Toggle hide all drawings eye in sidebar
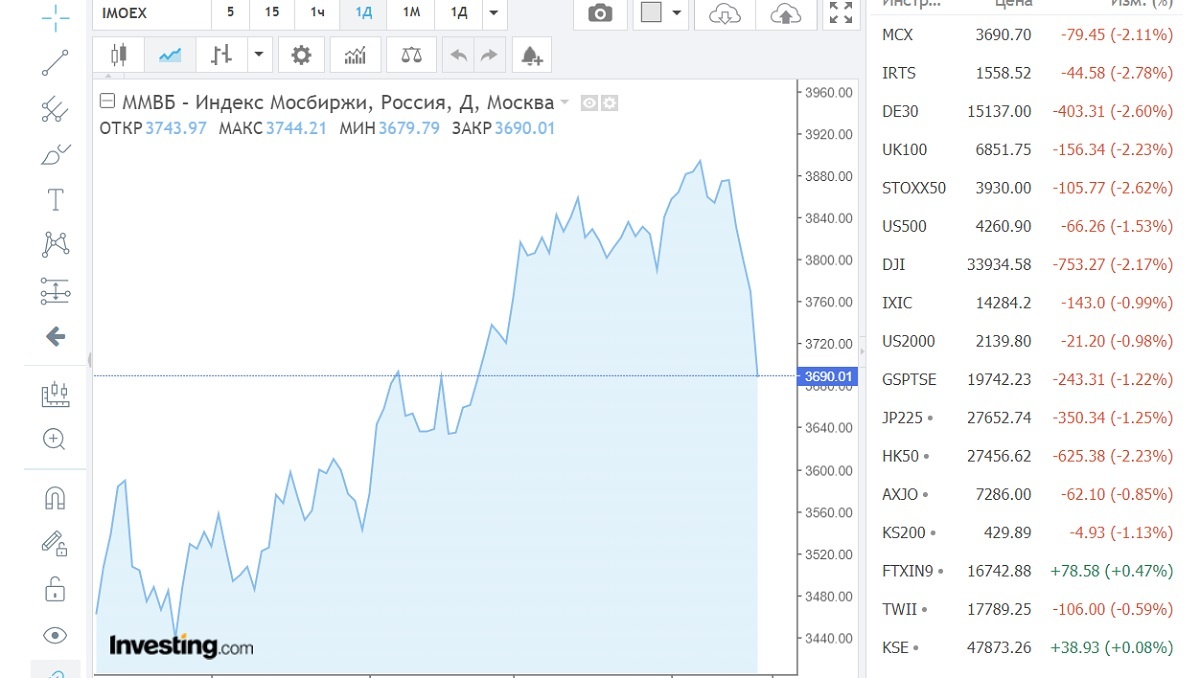Screen dimensions: 1200x678 [x=55, y=635]
